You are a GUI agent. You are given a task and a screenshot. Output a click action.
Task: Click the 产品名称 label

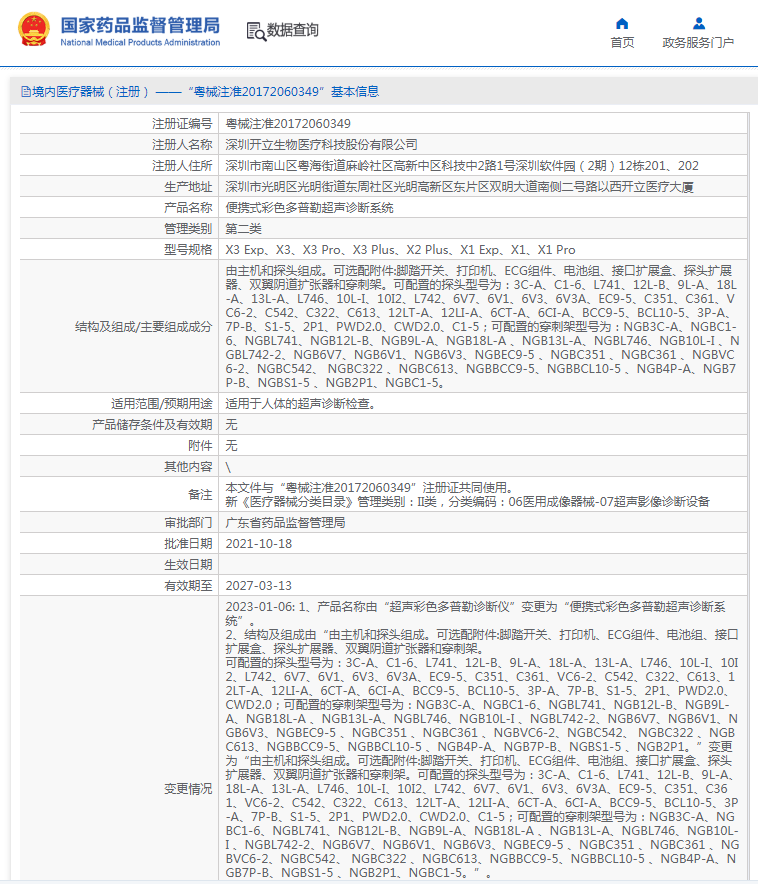(188, 207)
